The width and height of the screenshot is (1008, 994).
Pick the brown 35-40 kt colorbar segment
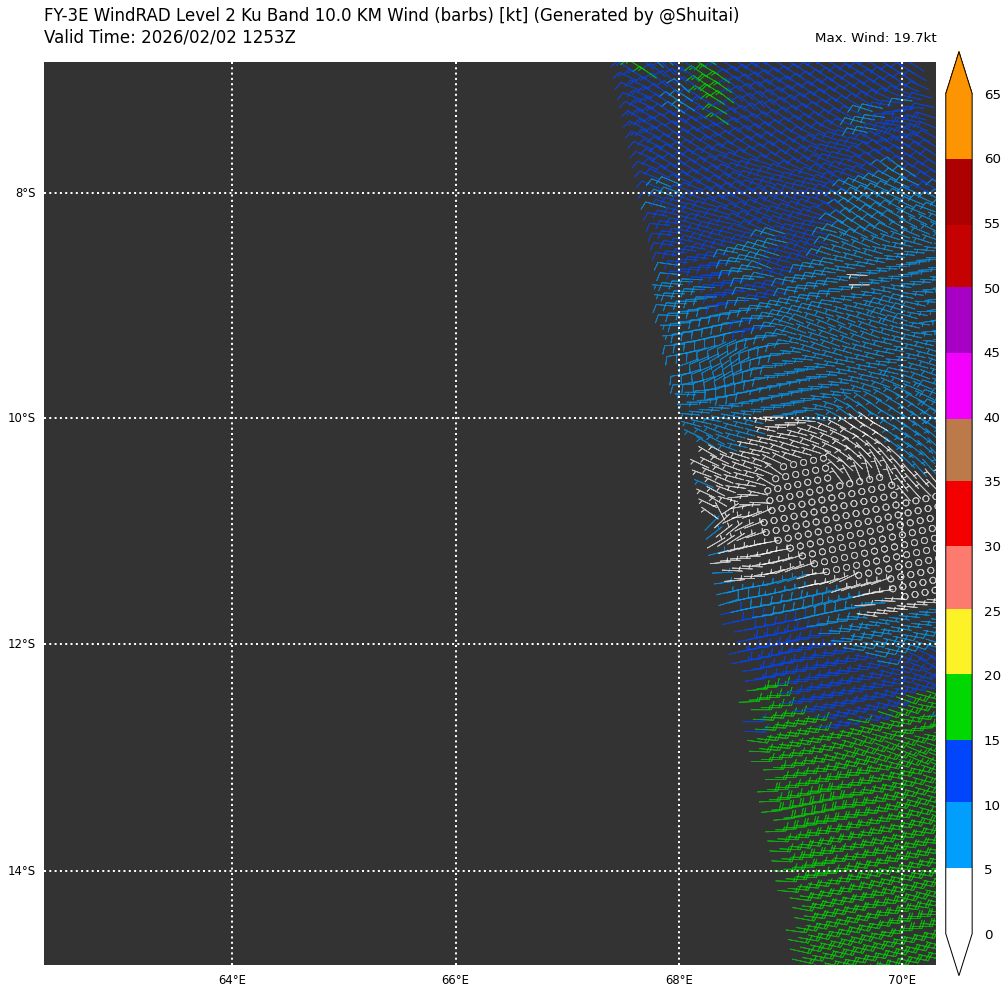(958, 450)
